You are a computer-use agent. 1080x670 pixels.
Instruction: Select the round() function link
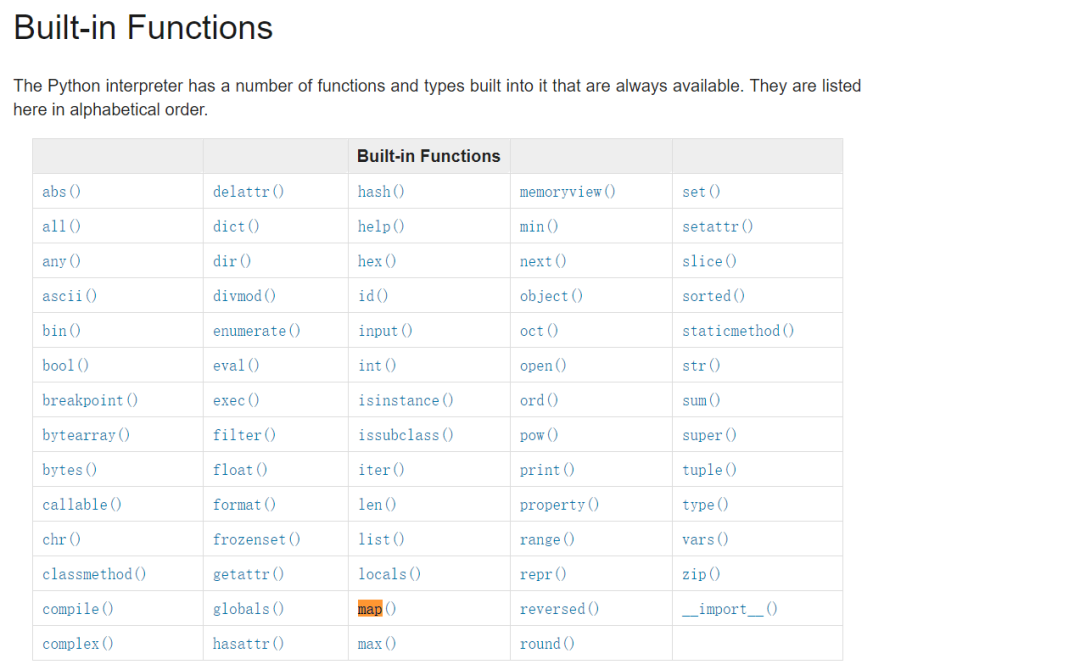546,644
